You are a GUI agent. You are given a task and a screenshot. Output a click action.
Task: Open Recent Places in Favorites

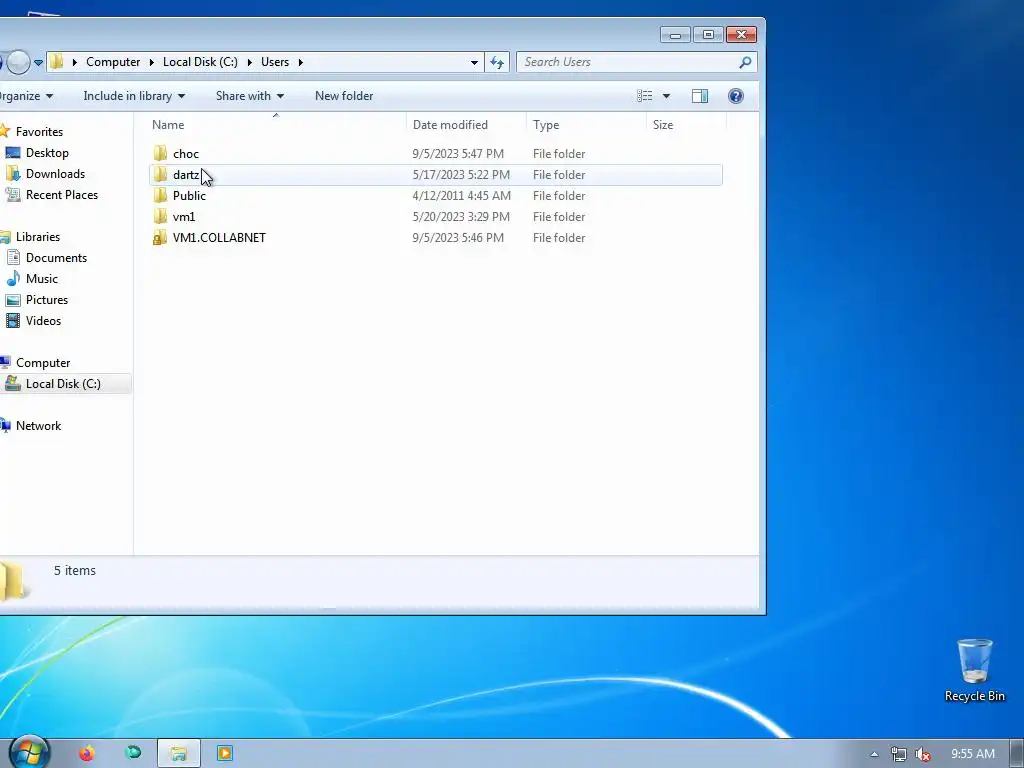pos(61,195)
